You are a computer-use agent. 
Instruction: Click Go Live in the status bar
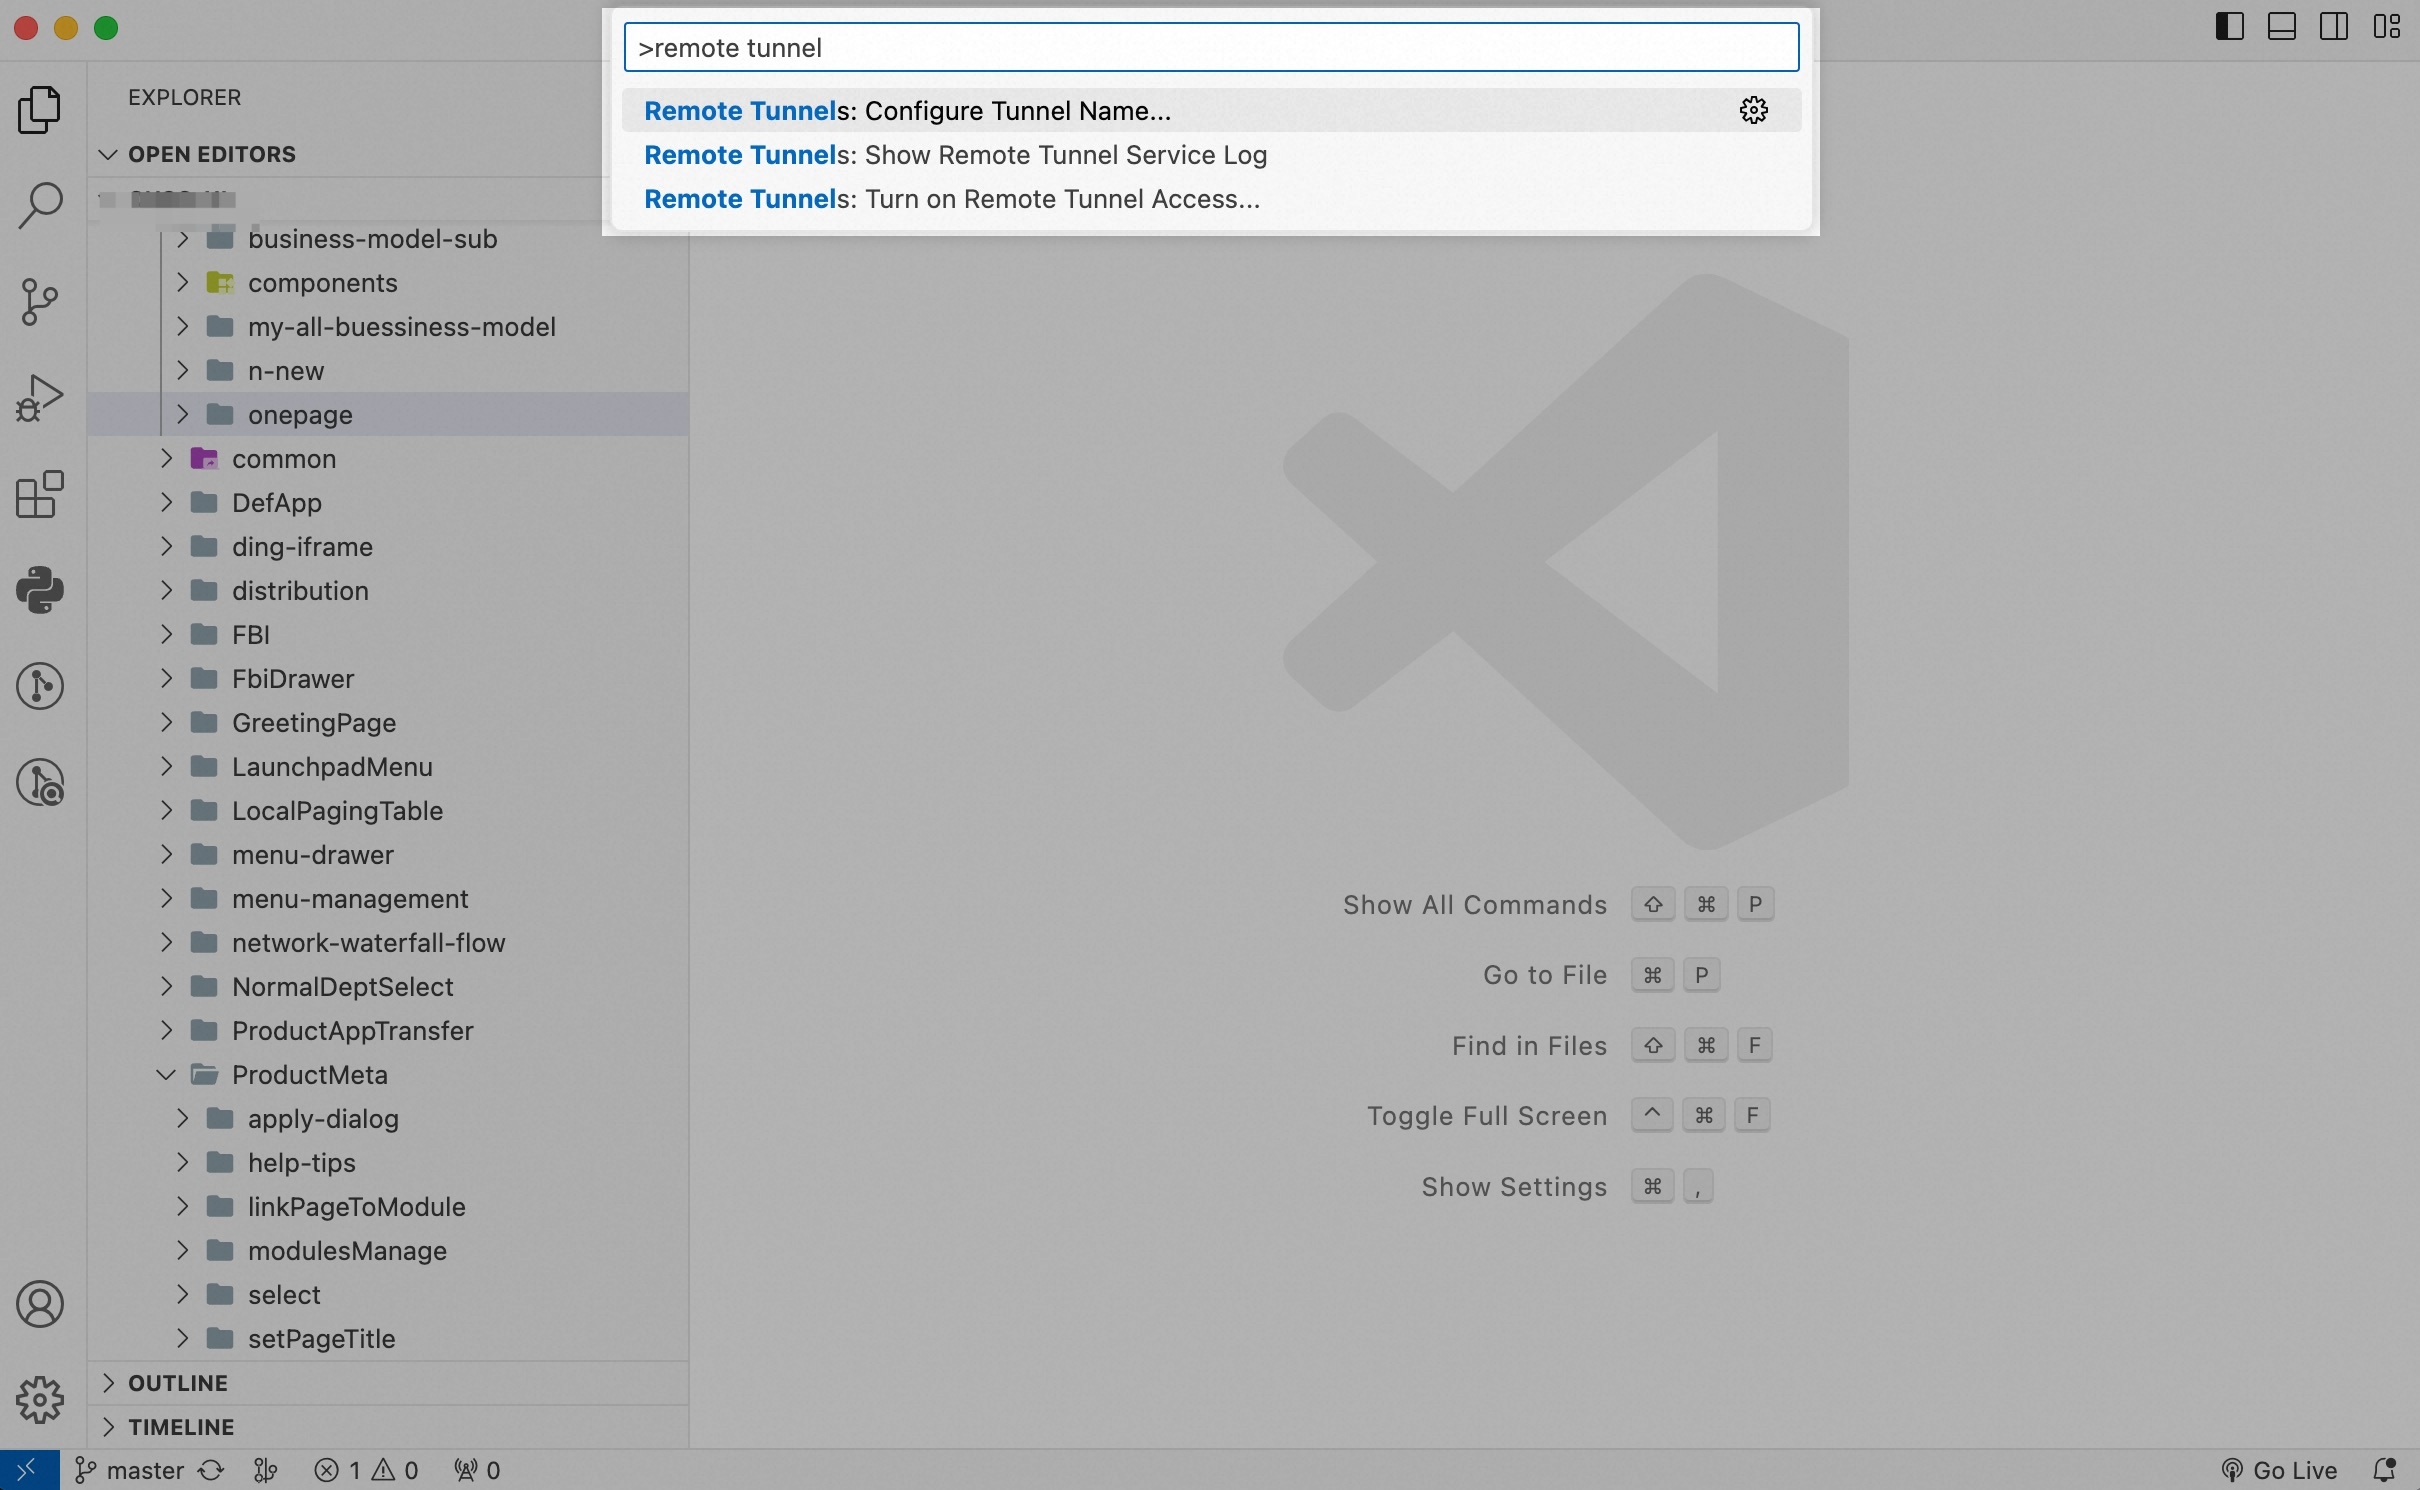[2280, 1470]
